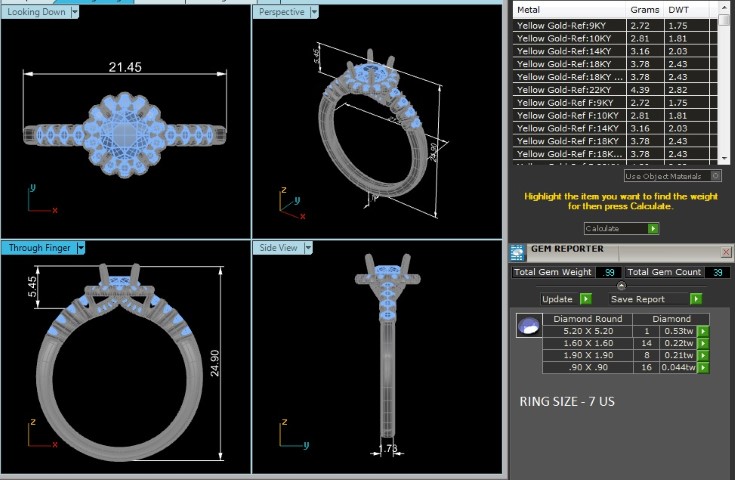Activate the Through Finger viewport label

(x=39, y=248)
